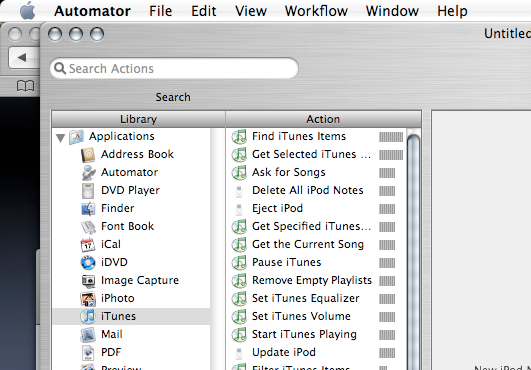Viewport: 531px width, 370px height.
Task: Select the DVD Player icon
Action: [x=88, y=191]
